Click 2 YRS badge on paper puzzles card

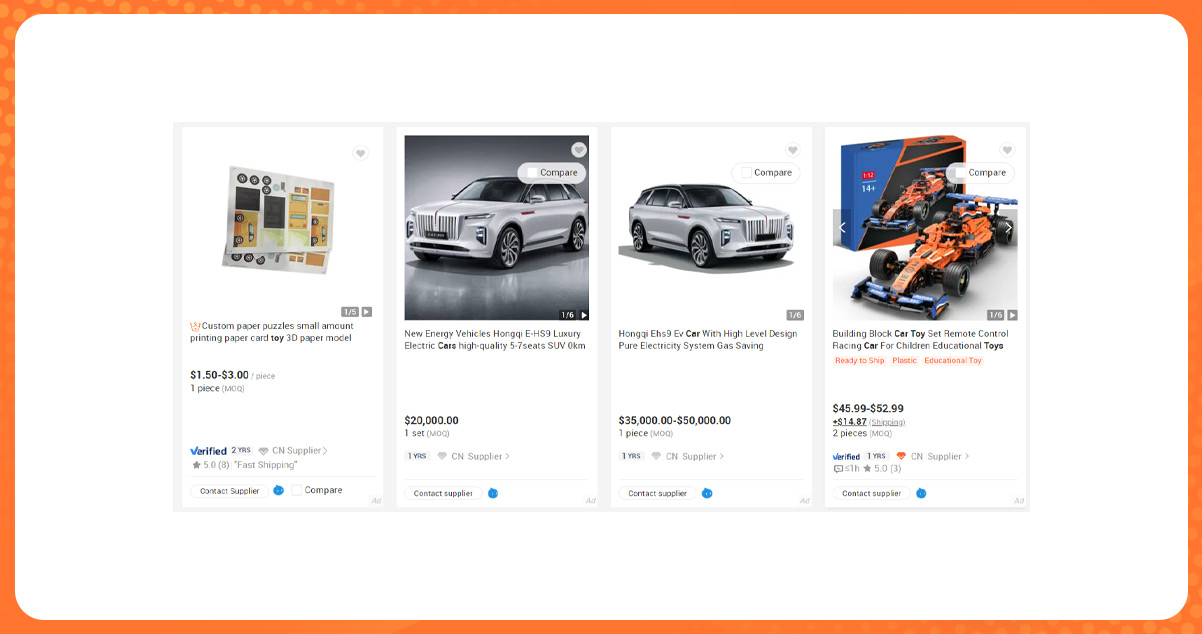[242, 450]
